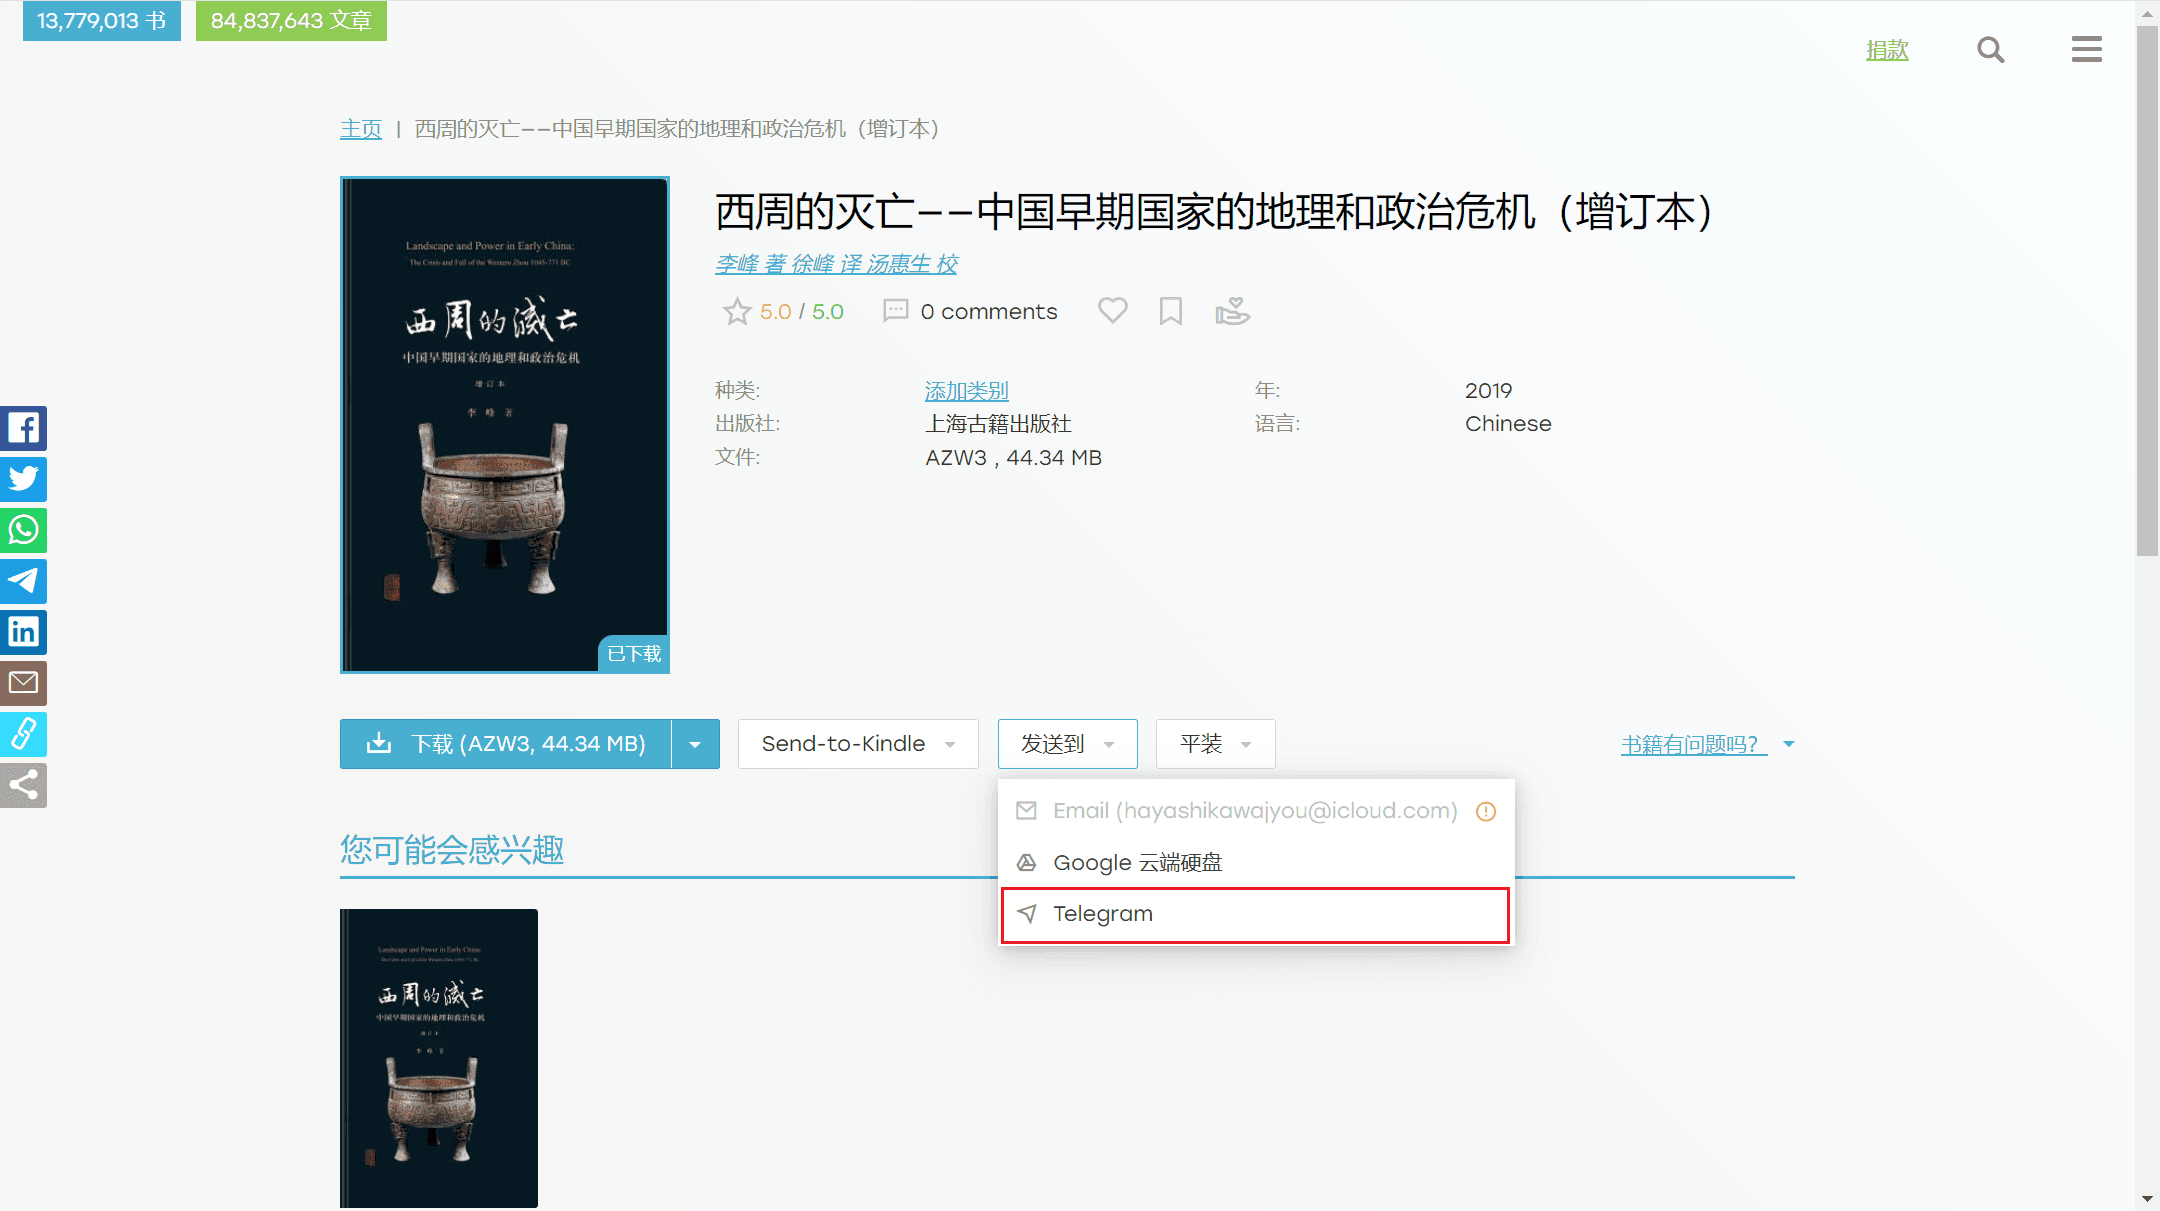Open general share sidebar icon
Viewport: 2160px width, 1211px height.
[x=23, y=785]
